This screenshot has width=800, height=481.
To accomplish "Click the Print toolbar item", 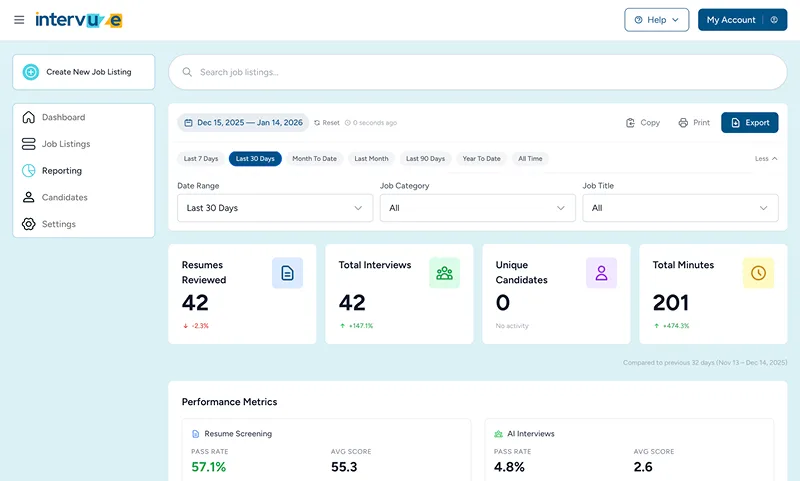I will (693, 123).
